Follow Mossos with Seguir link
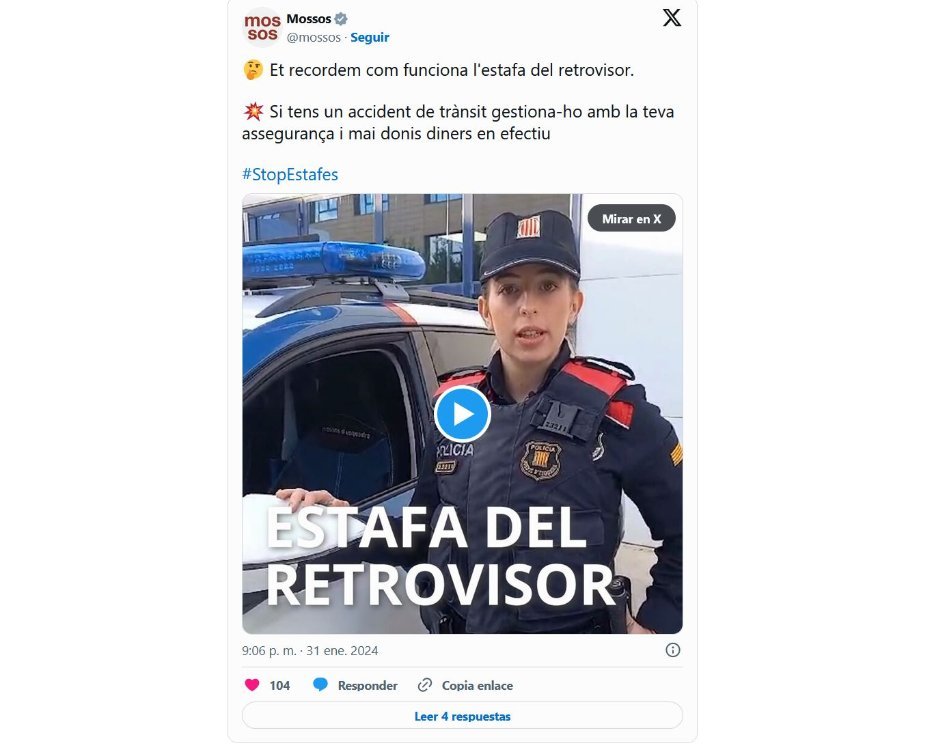The image size is (934, 750). tap(369, 38)
